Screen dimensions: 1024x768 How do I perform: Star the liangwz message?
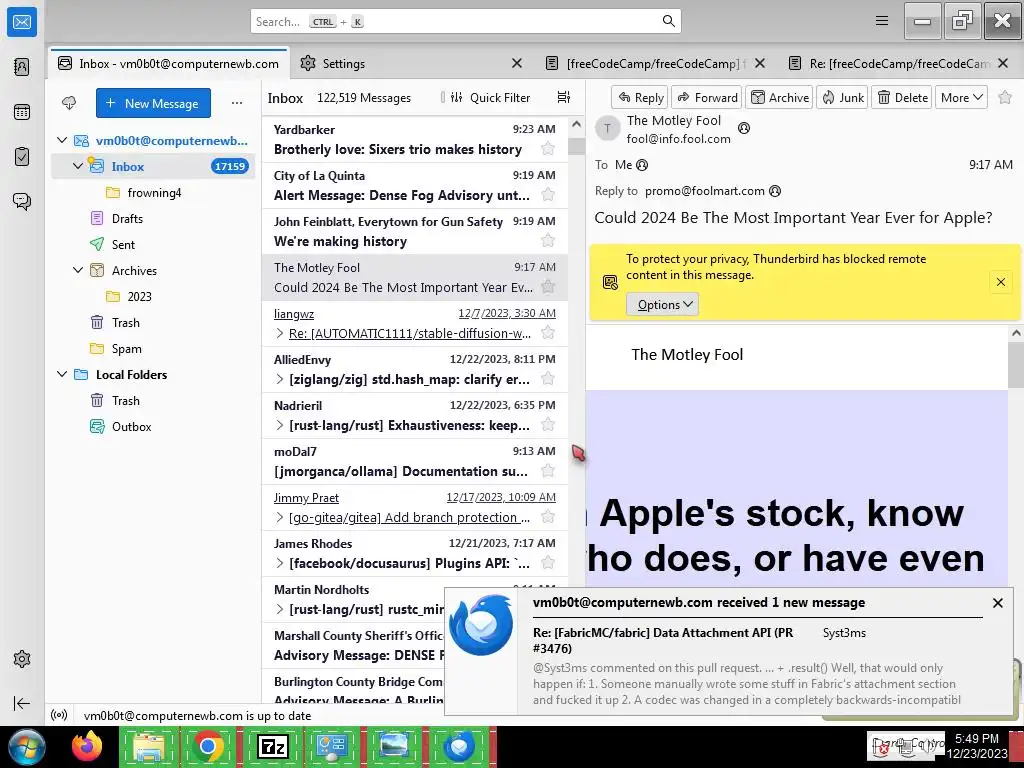coord(548,333)
